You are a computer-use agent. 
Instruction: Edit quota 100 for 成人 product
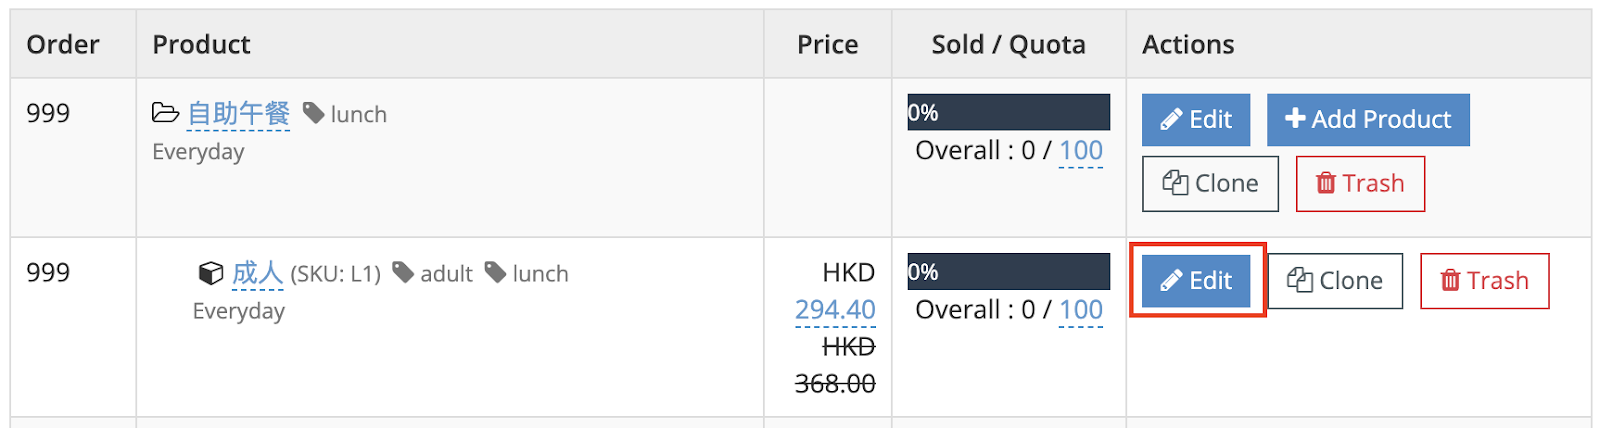click(x=1081, y=310)
